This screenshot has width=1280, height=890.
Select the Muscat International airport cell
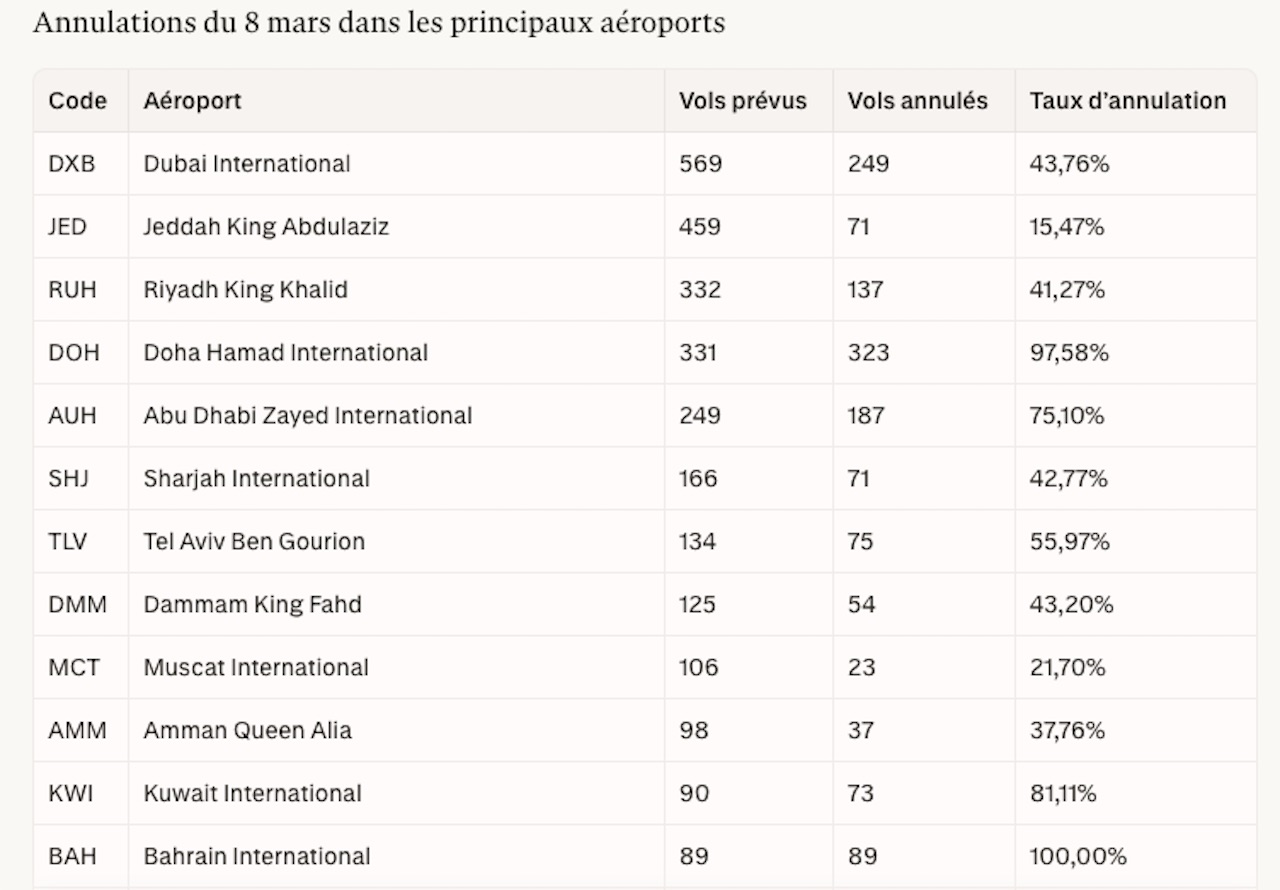(x=256, y=668)
